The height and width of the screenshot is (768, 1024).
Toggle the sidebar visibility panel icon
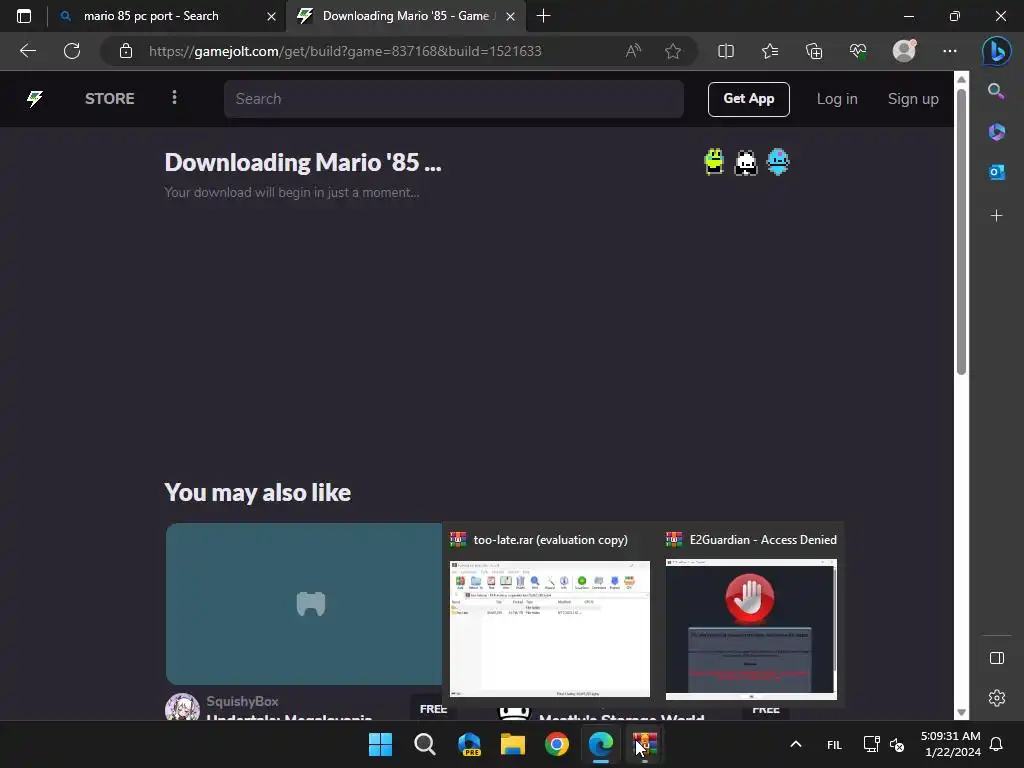point(997,658)
